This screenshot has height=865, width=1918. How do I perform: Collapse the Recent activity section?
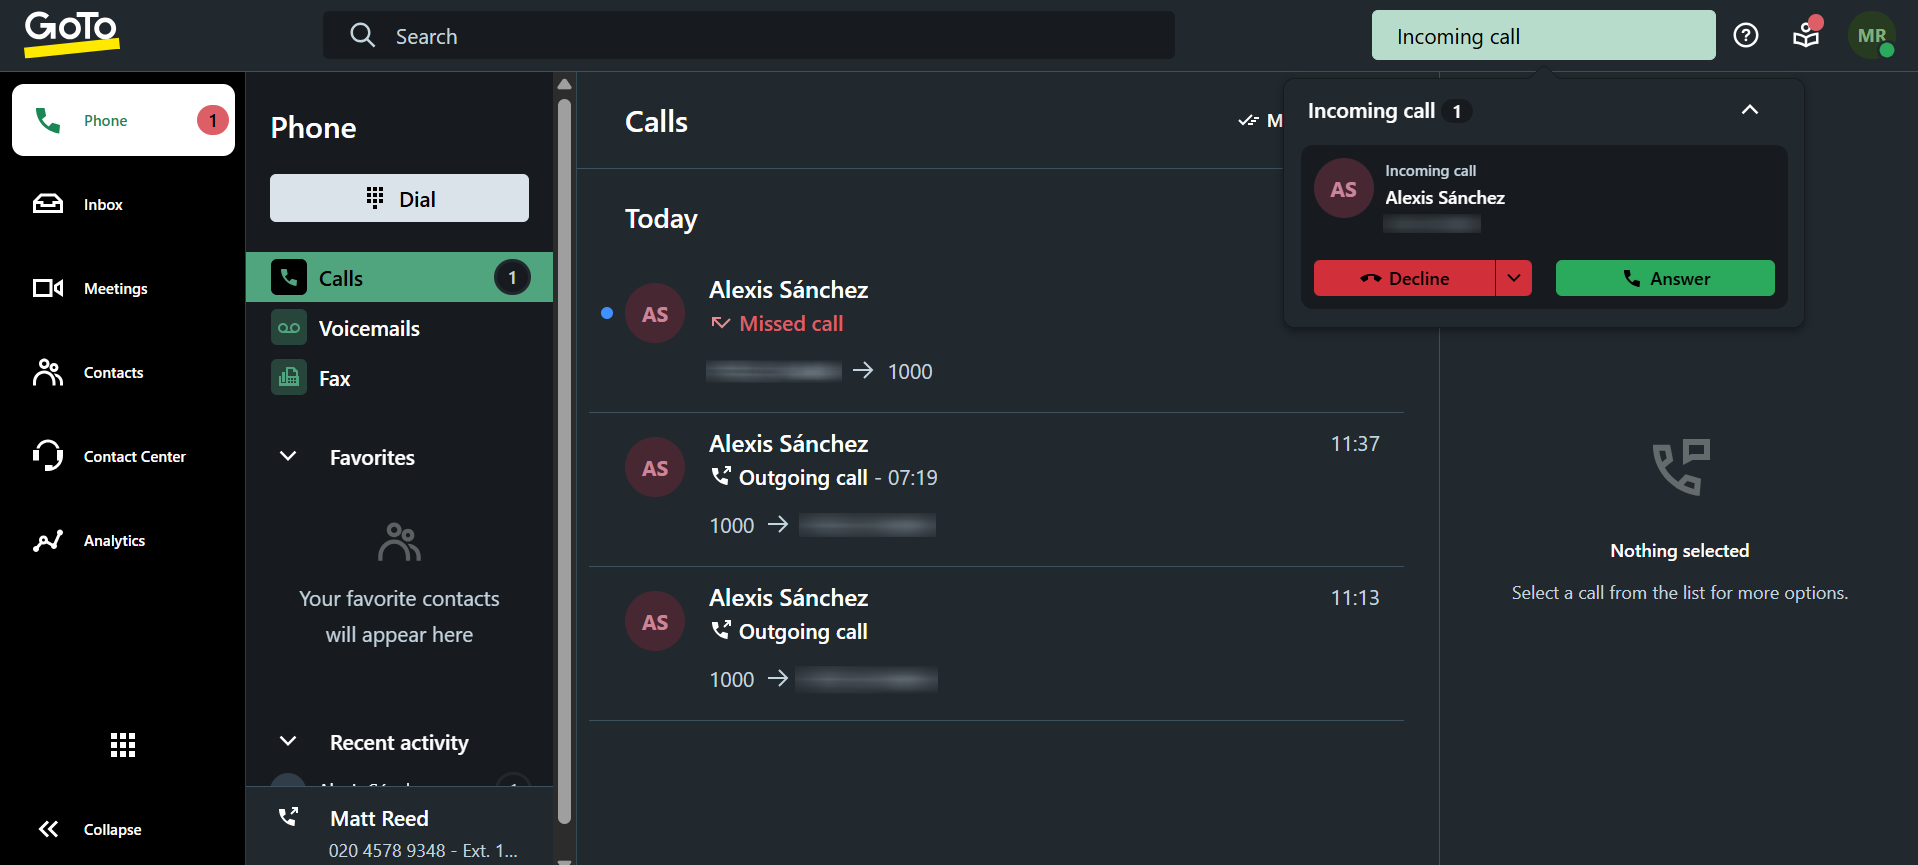(x=288, y=742)
